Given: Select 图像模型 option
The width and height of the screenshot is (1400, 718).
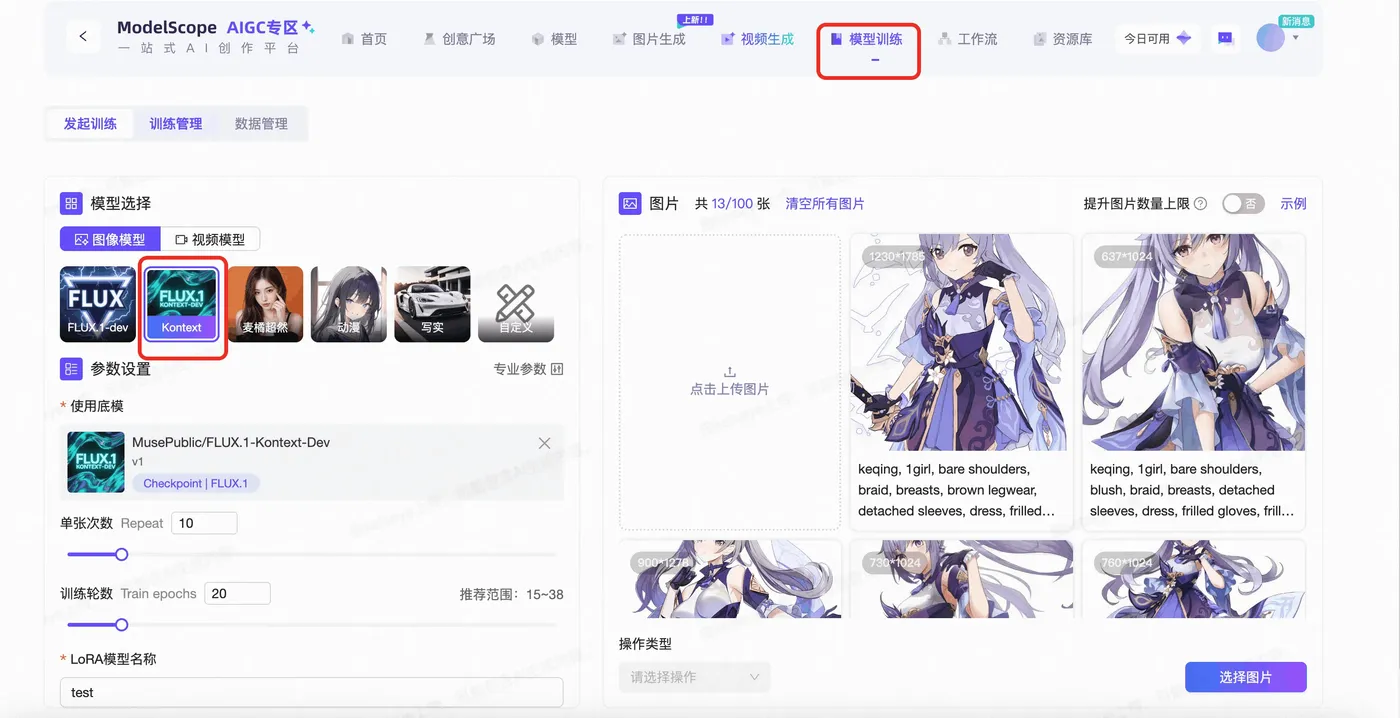Looking at the screenshot, I should [x=110, y=239].
